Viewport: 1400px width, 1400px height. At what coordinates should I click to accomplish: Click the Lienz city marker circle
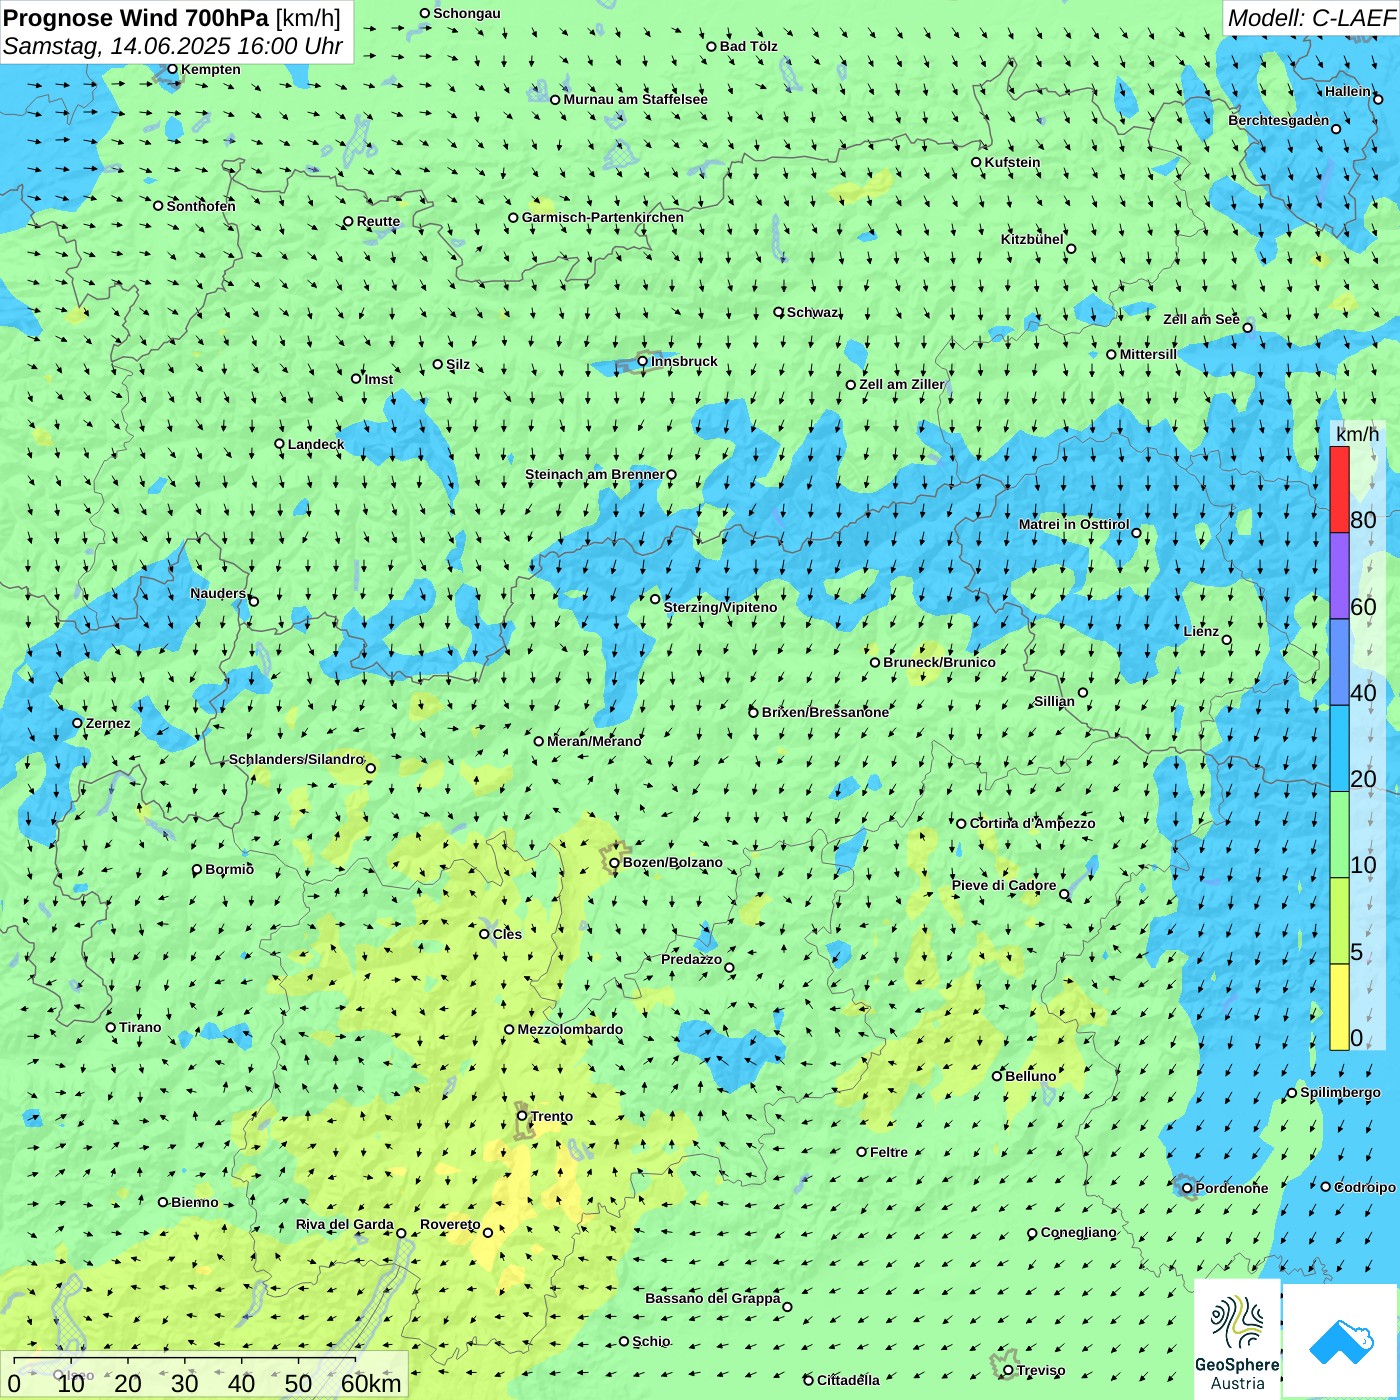(x=1227, y=640)
